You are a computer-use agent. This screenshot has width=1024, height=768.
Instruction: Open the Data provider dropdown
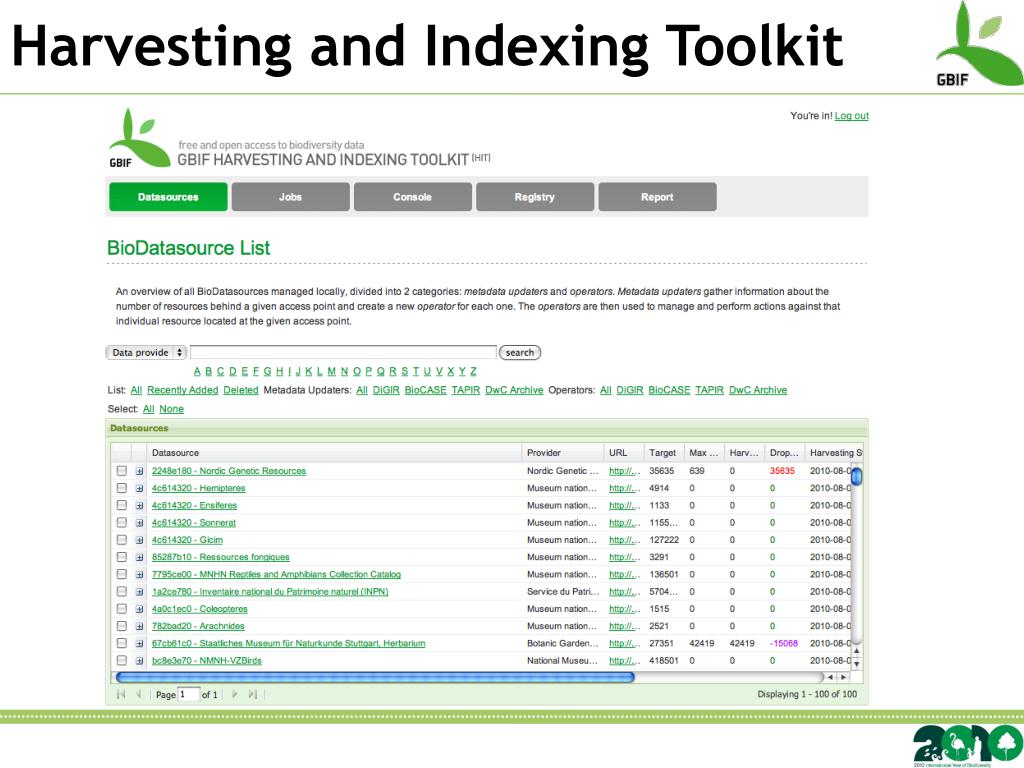click(146, 353)
